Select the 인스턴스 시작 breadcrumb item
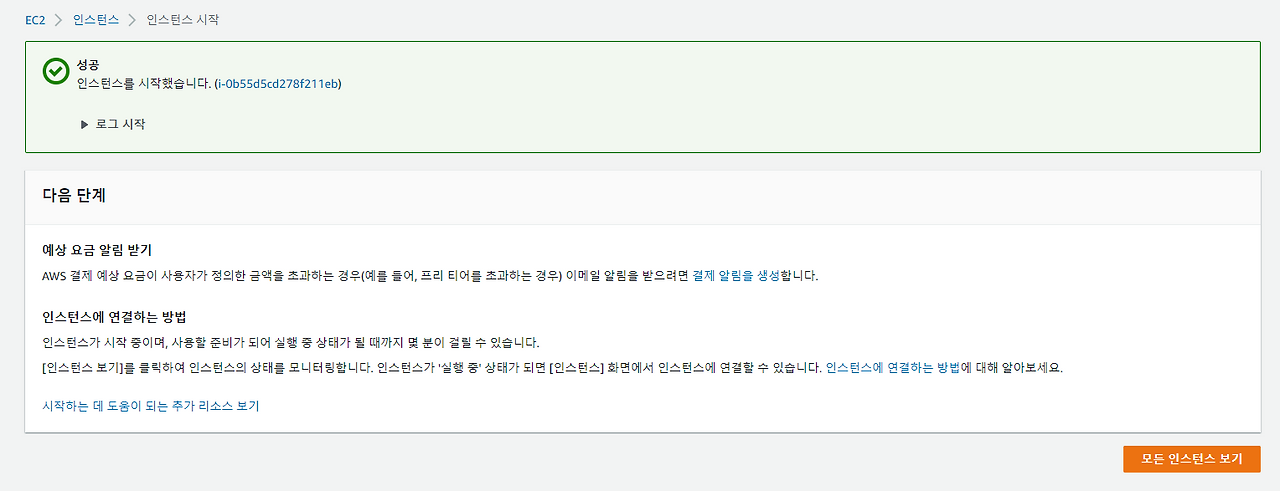 pos(183,20)
